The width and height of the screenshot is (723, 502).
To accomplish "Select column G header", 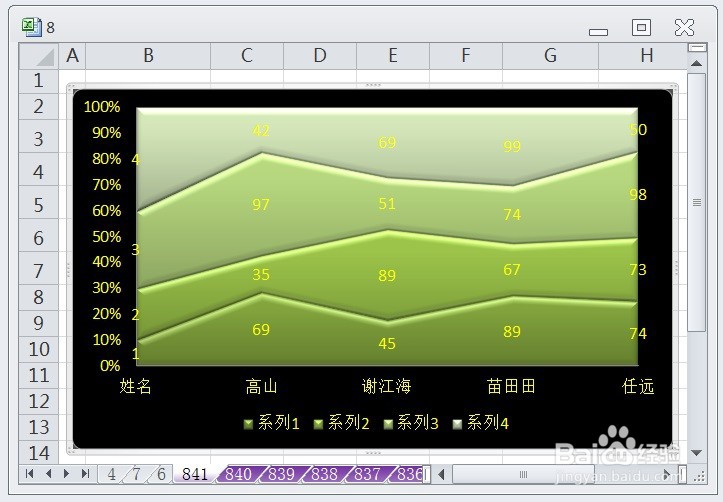I will pos(550,56).
